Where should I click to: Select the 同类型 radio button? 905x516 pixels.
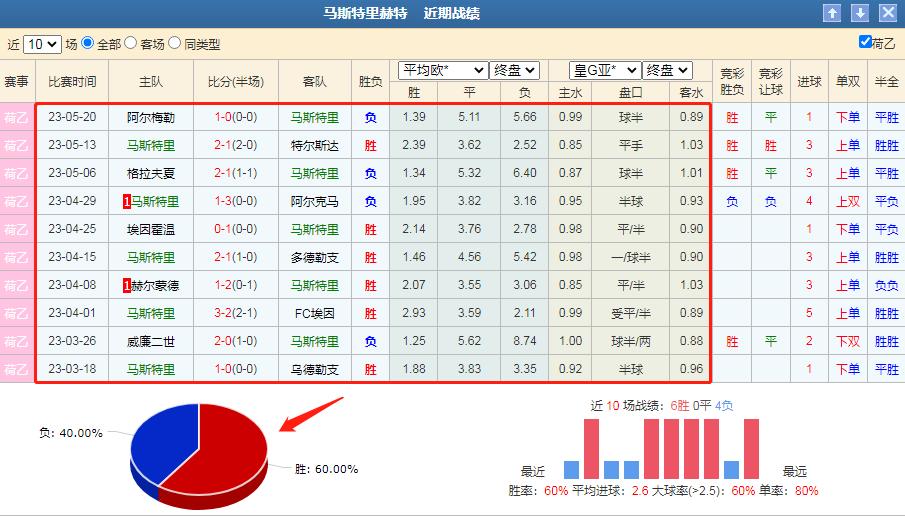point(174,43)
